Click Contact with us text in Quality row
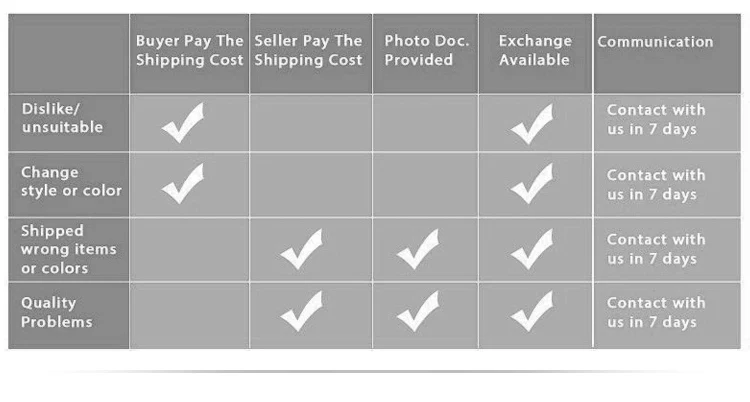The height and width of the screenshot is (402, 750). tap(656, 312)
